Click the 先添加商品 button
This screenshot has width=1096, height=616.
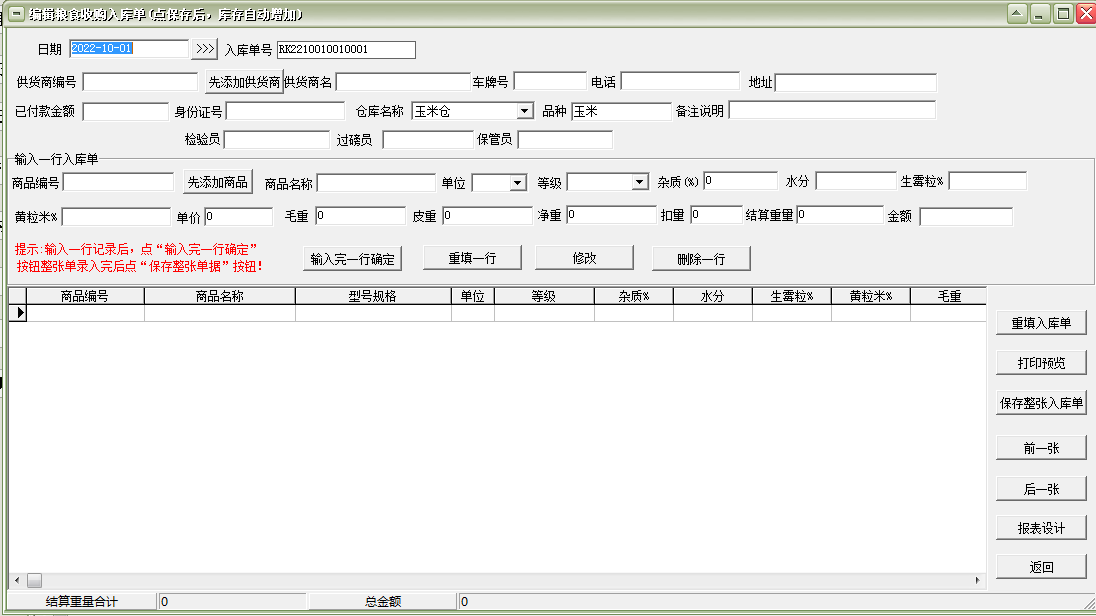tap(217, 182)
